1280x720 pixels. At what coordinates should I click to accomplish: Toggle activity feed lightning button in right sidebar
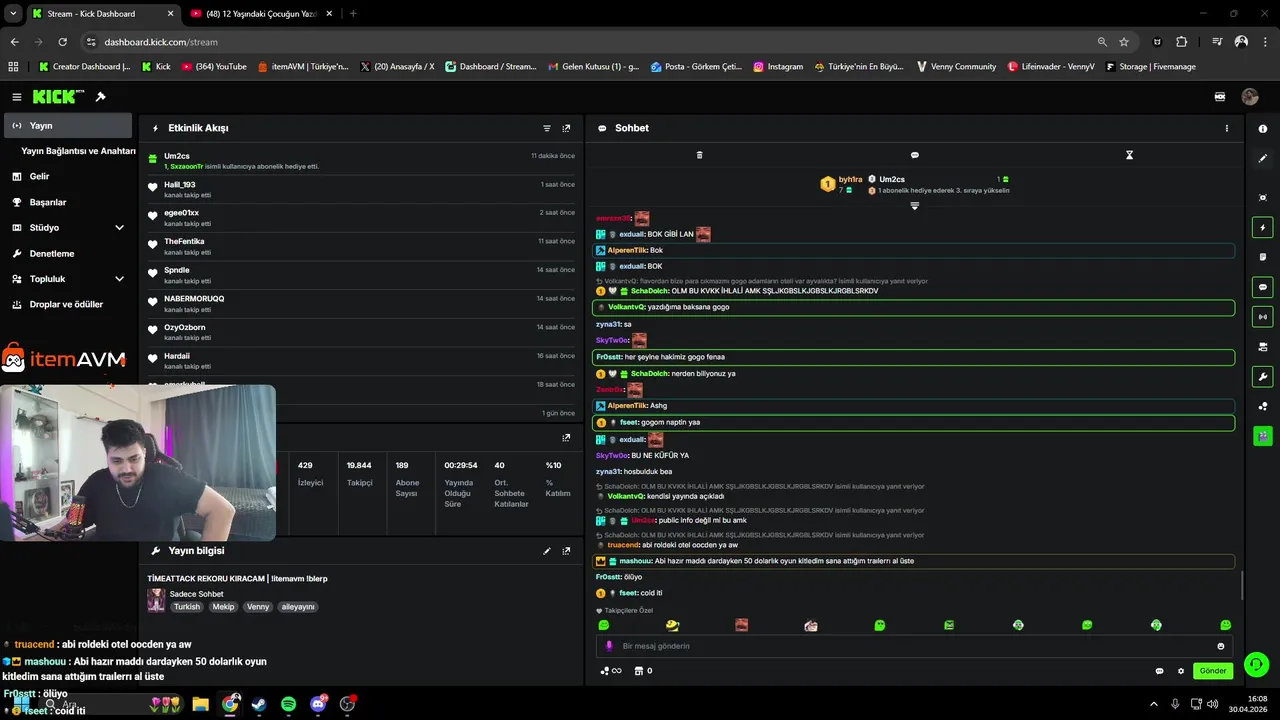(x=1263, y=228)
